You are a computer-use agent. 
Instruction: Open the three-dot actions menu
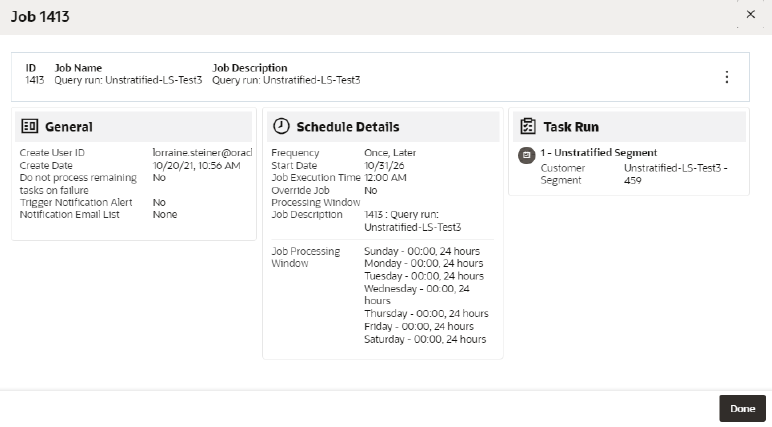tap(727, 77)
